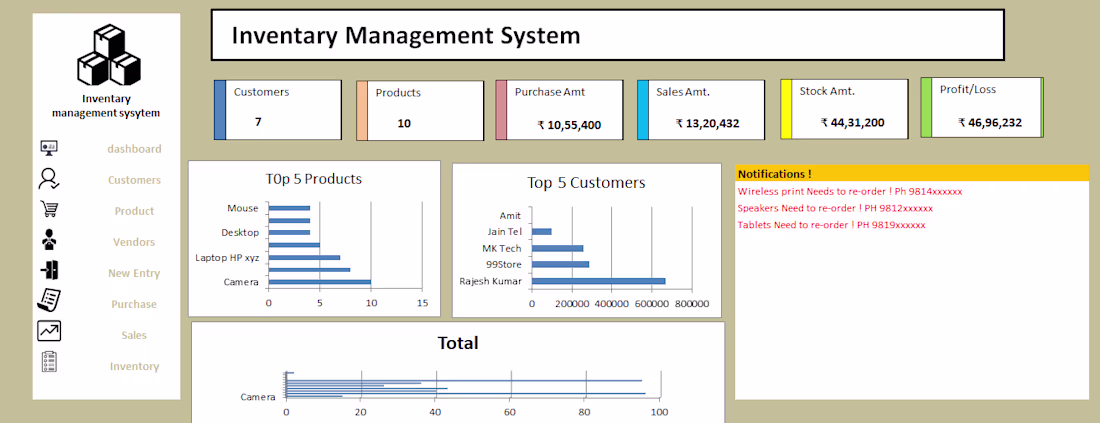The width and height of the screenshot is (1100, 423).
Task: Select the Vendors menu item
Action: (x=134, y=242)
